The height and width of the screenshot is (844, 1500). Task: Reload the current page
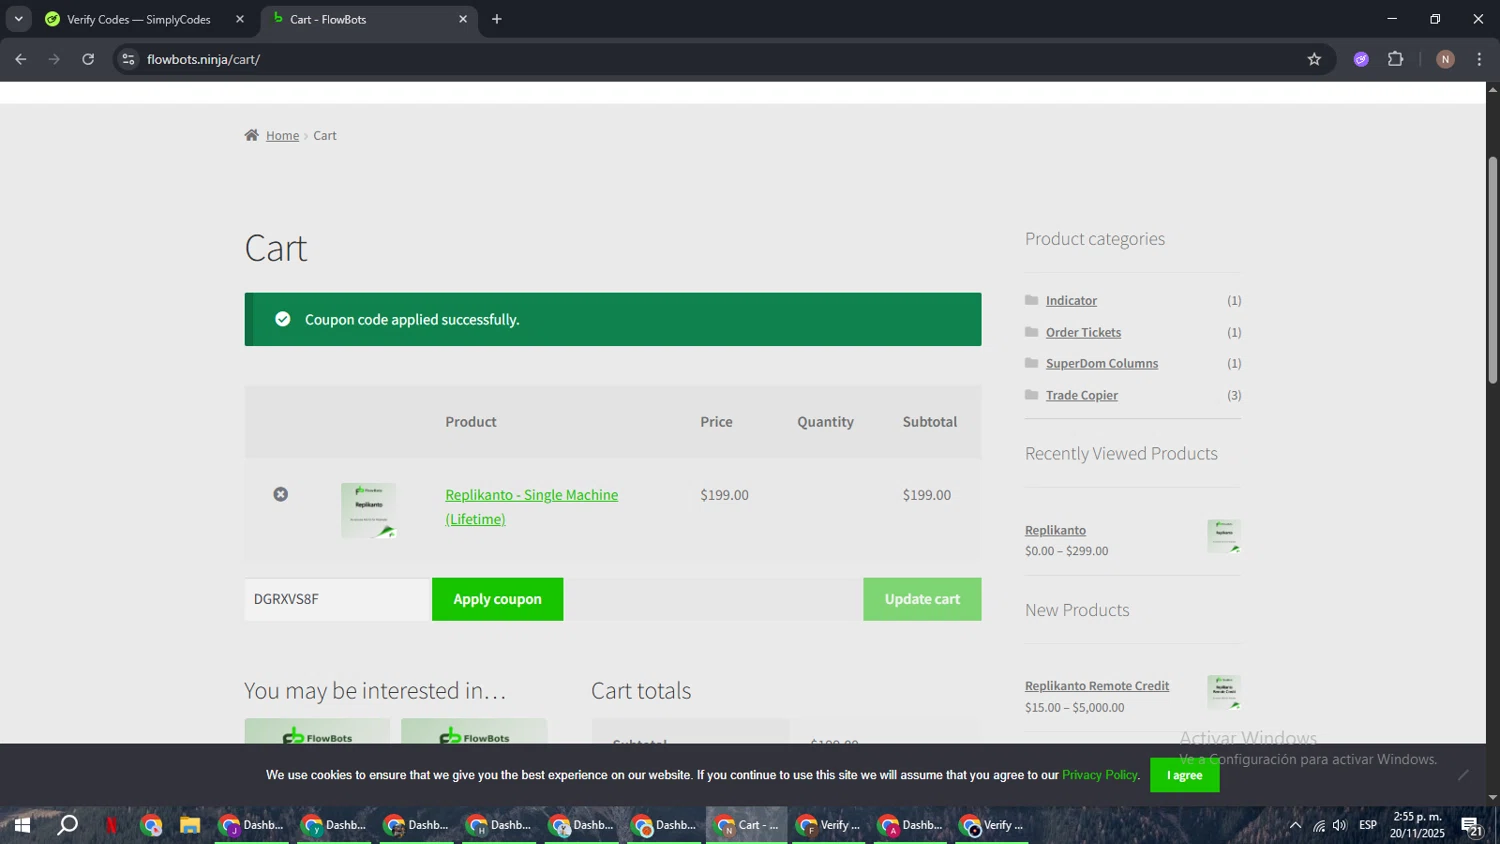88,59
